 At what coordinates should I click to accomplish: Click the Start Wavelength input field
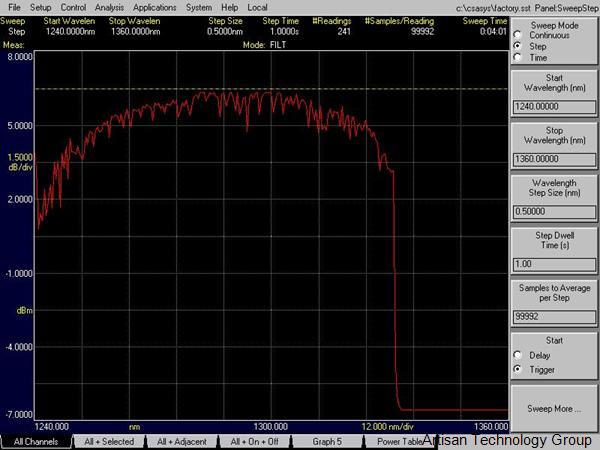[x=553, y=103]
